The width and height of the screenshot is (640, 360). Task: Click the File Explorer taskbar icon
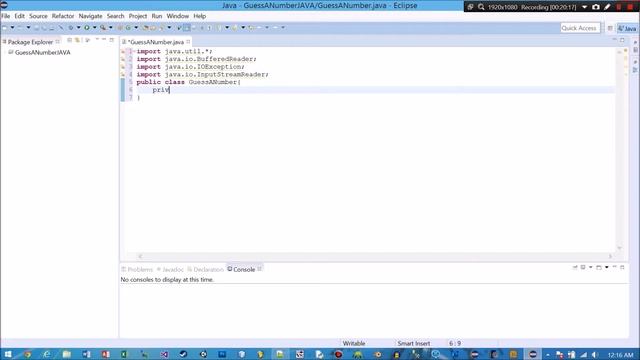[67, 354]
